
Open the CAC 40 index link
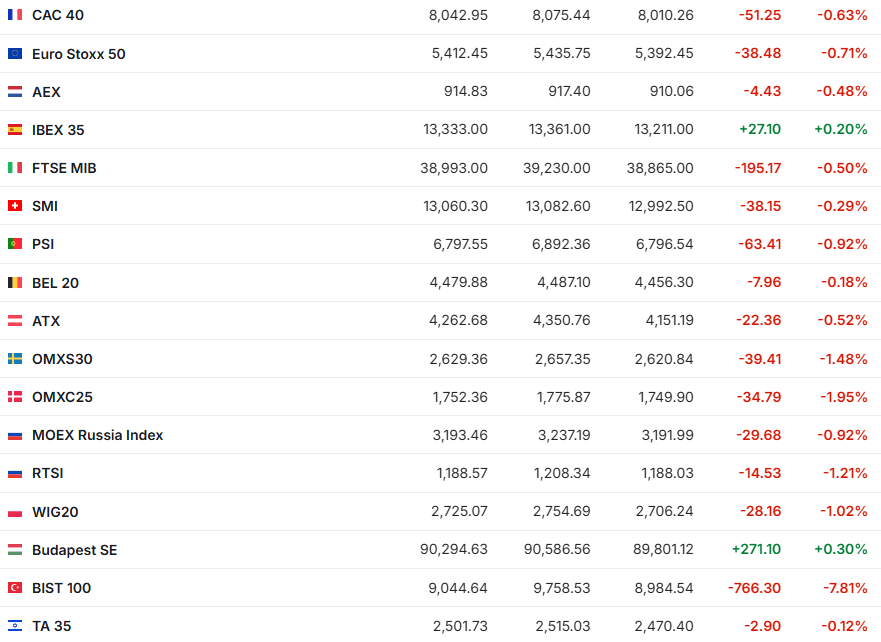[x=58, y=15]
